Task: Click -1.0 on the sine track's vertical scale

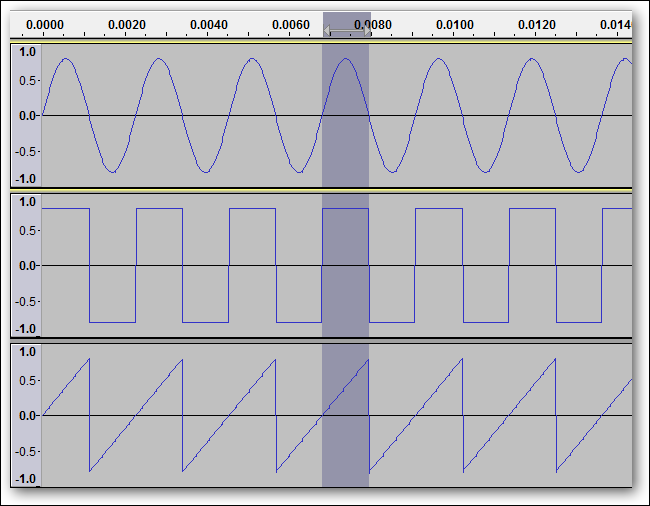Action: coord(26,179)
